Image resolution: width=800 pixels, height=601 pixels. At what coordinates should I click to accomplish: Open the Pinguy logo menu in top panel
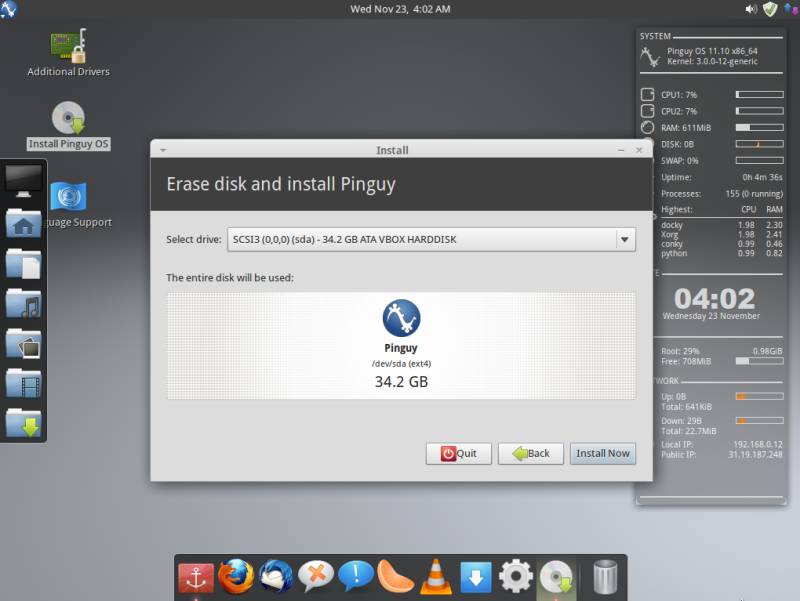click(8, 9)
